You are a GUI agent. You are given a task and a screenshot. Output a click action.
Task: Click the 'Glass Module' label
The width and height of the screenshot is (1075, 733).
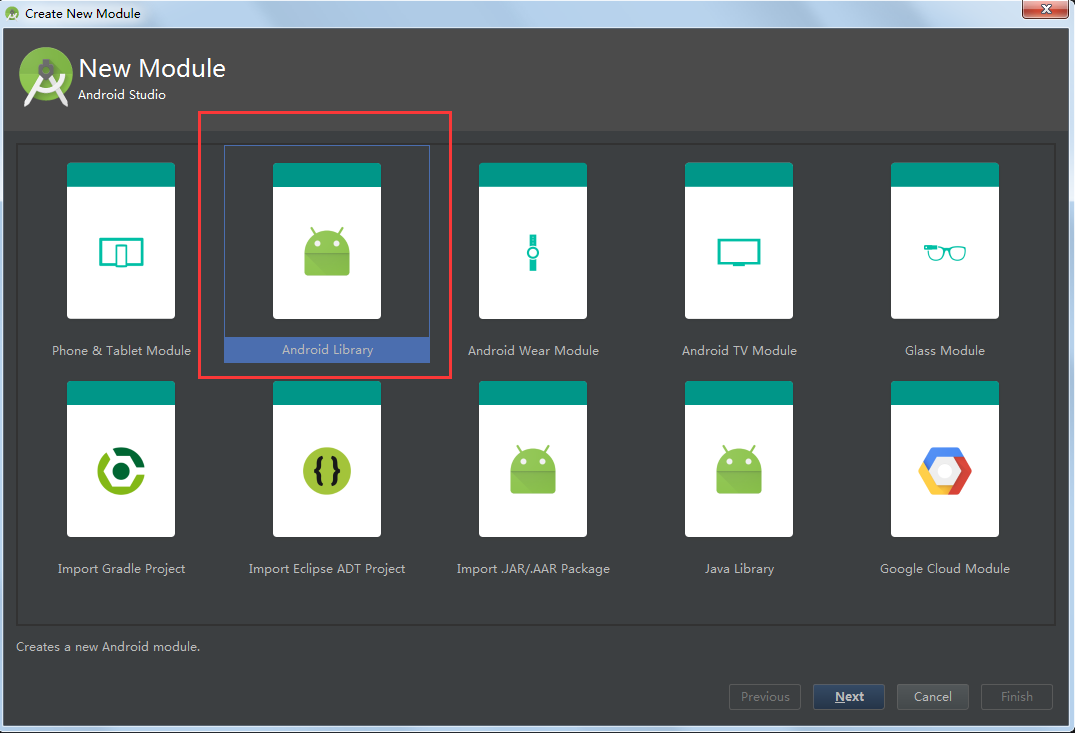coord(945,350)
